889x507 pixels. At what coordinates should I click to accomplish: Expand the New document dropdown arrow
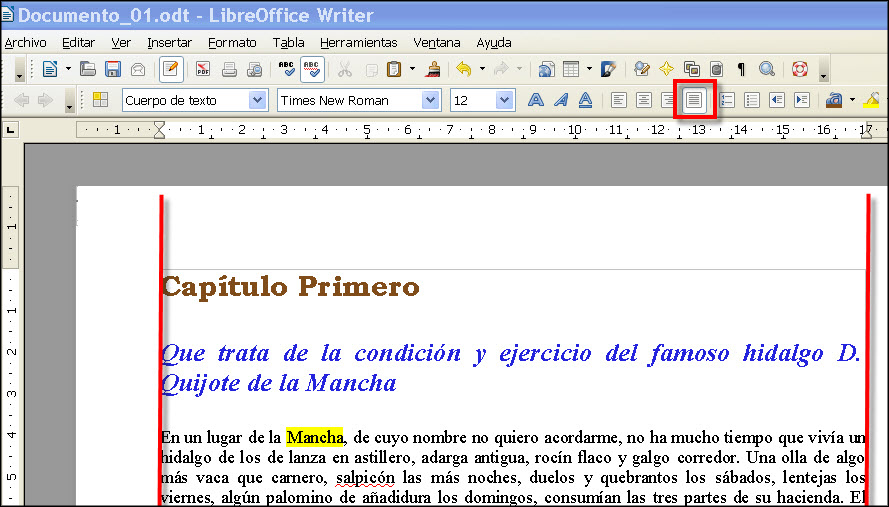pyautogui.click(x=68, y=69)
